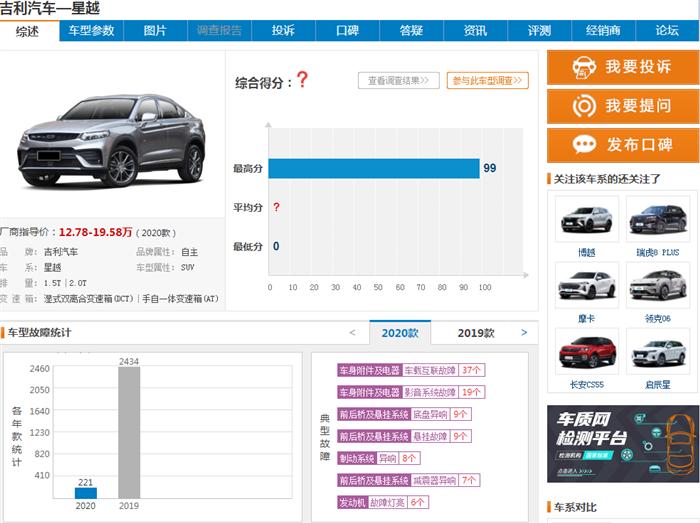
Task: Click the 影音系统故障 fault tag
Action: (x=411, y=392)
